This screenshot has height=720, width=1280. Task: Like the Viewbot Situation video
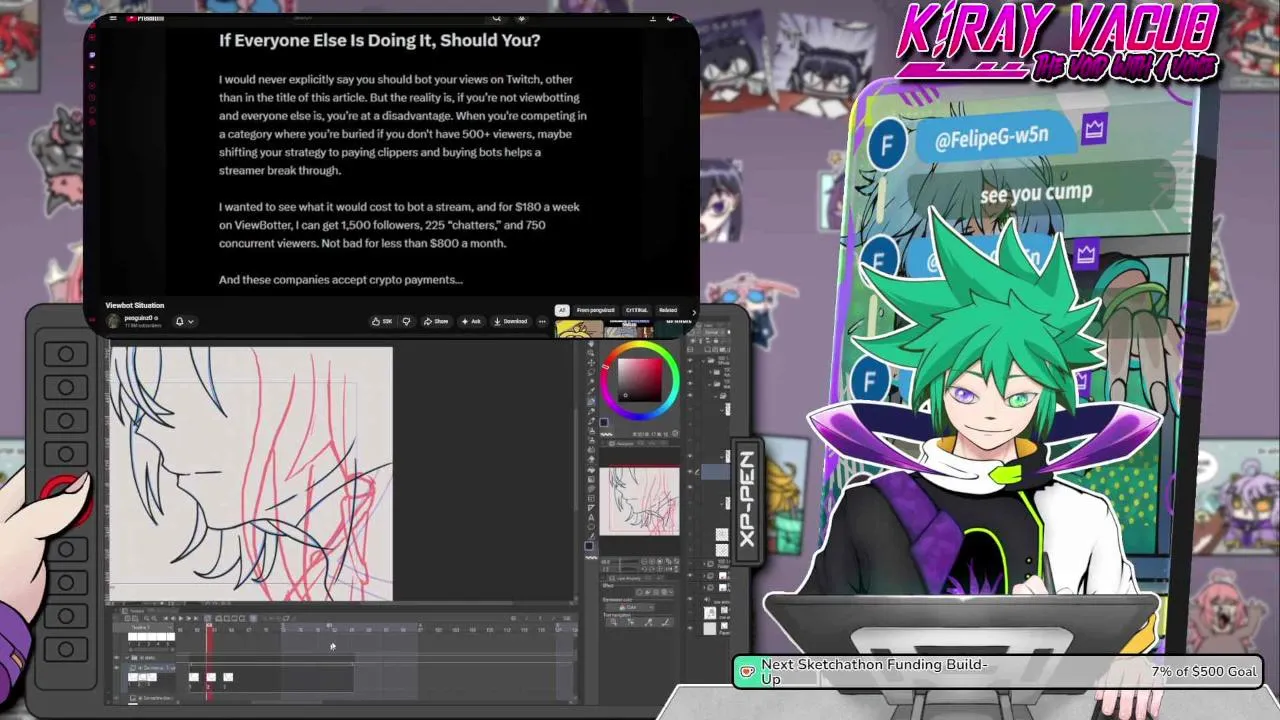click(x=381, y=321)
